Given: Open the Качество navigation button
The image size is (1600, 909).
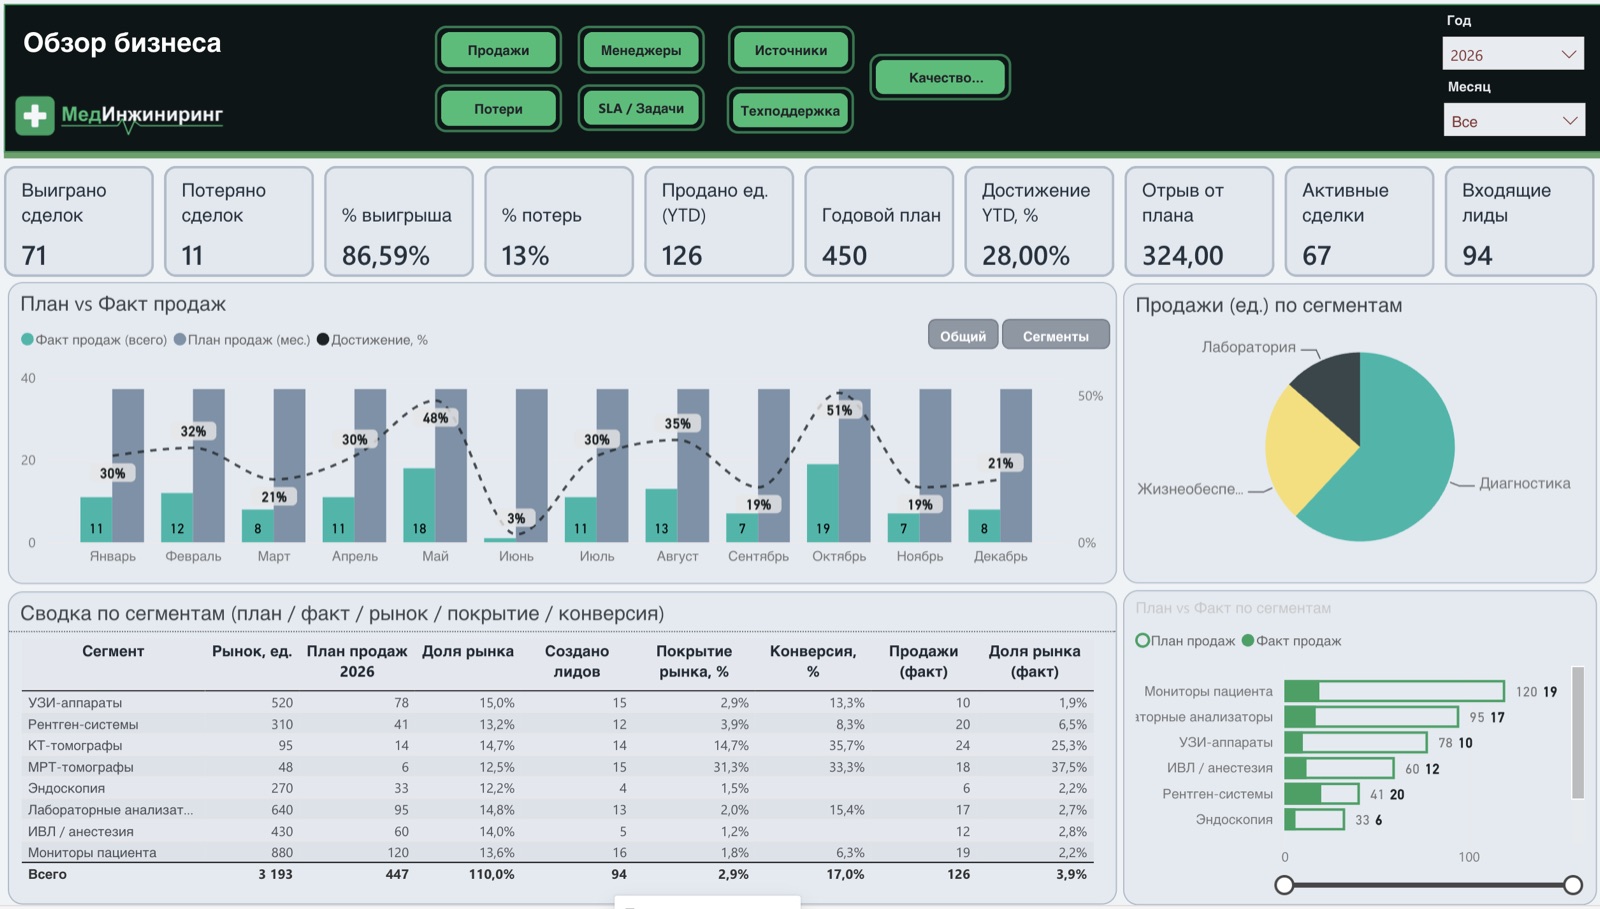Looking at the screenshot, I should [940, 77].
